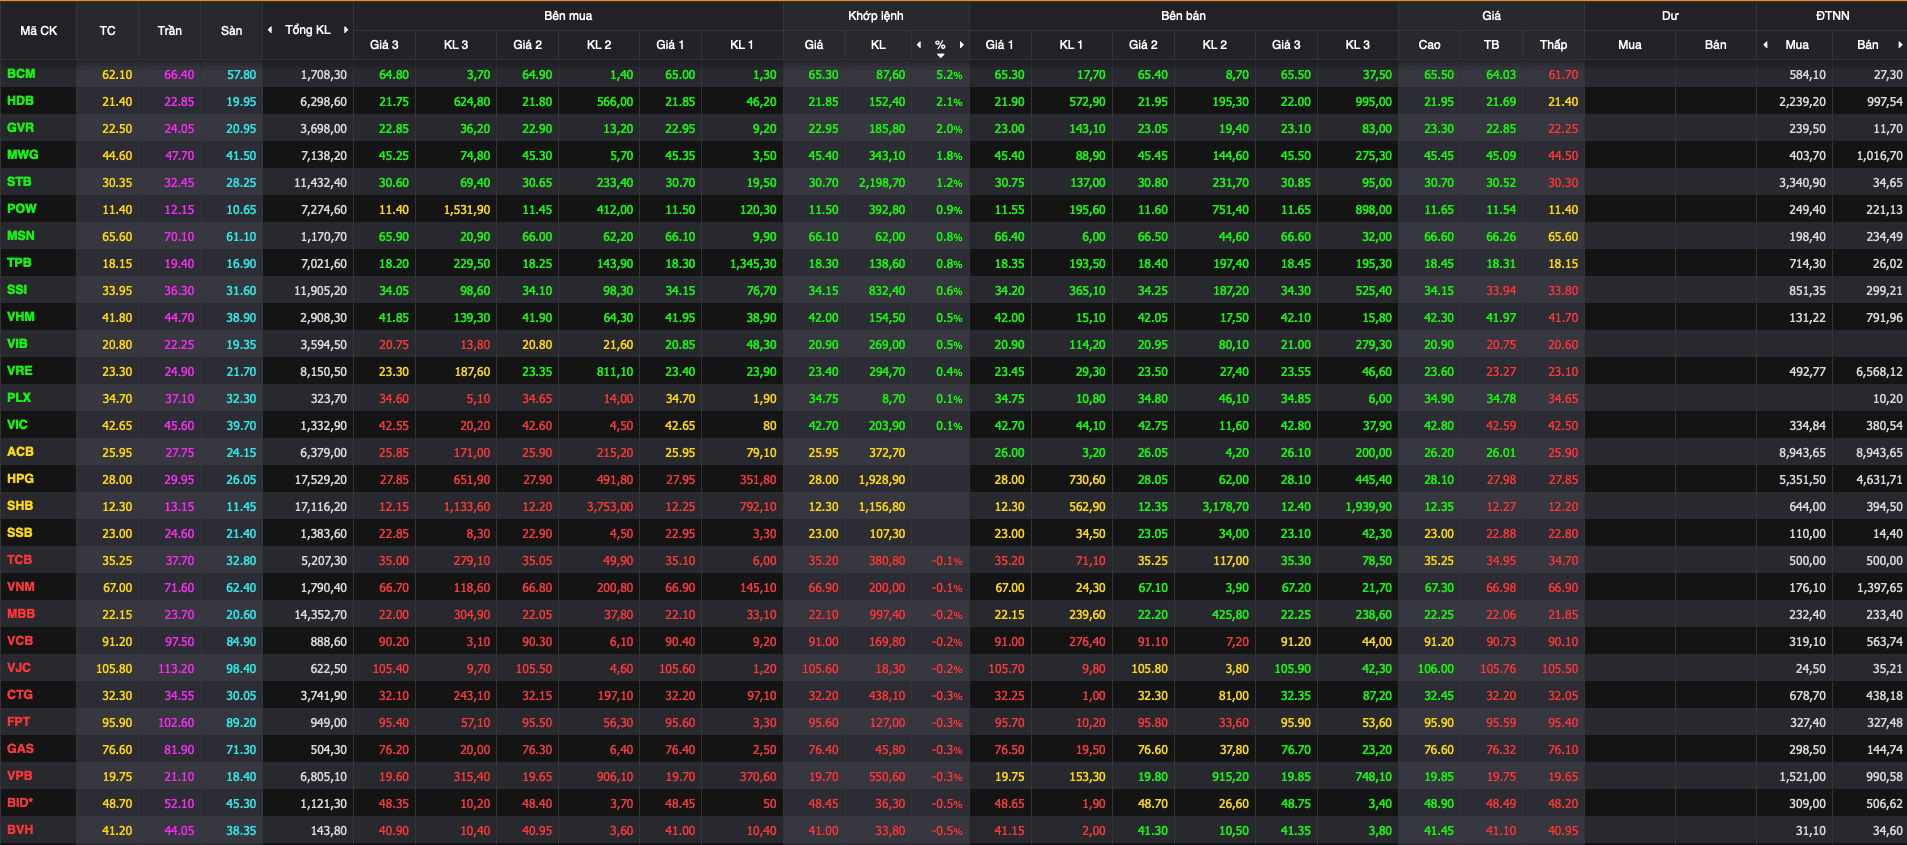The height and width of the screenshot is (845, 1907).
Task: Open the GAS stock symbol
Action: [20, 749]
